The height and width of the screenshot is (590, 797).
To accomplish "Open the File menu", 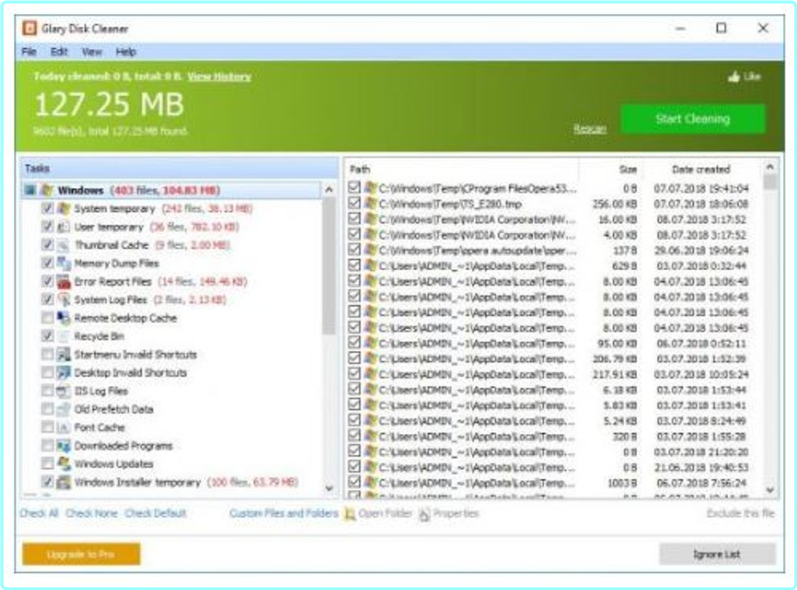I will pos(29,51).
